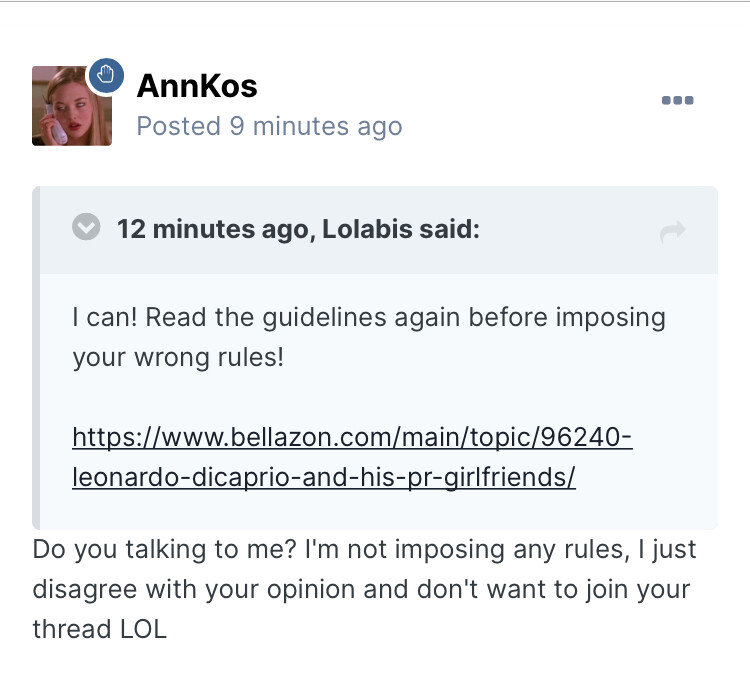Viewport: 750px width, 698px height.
Task: Click the "12 minutes ago" quote header text
Action: point(210,230)
